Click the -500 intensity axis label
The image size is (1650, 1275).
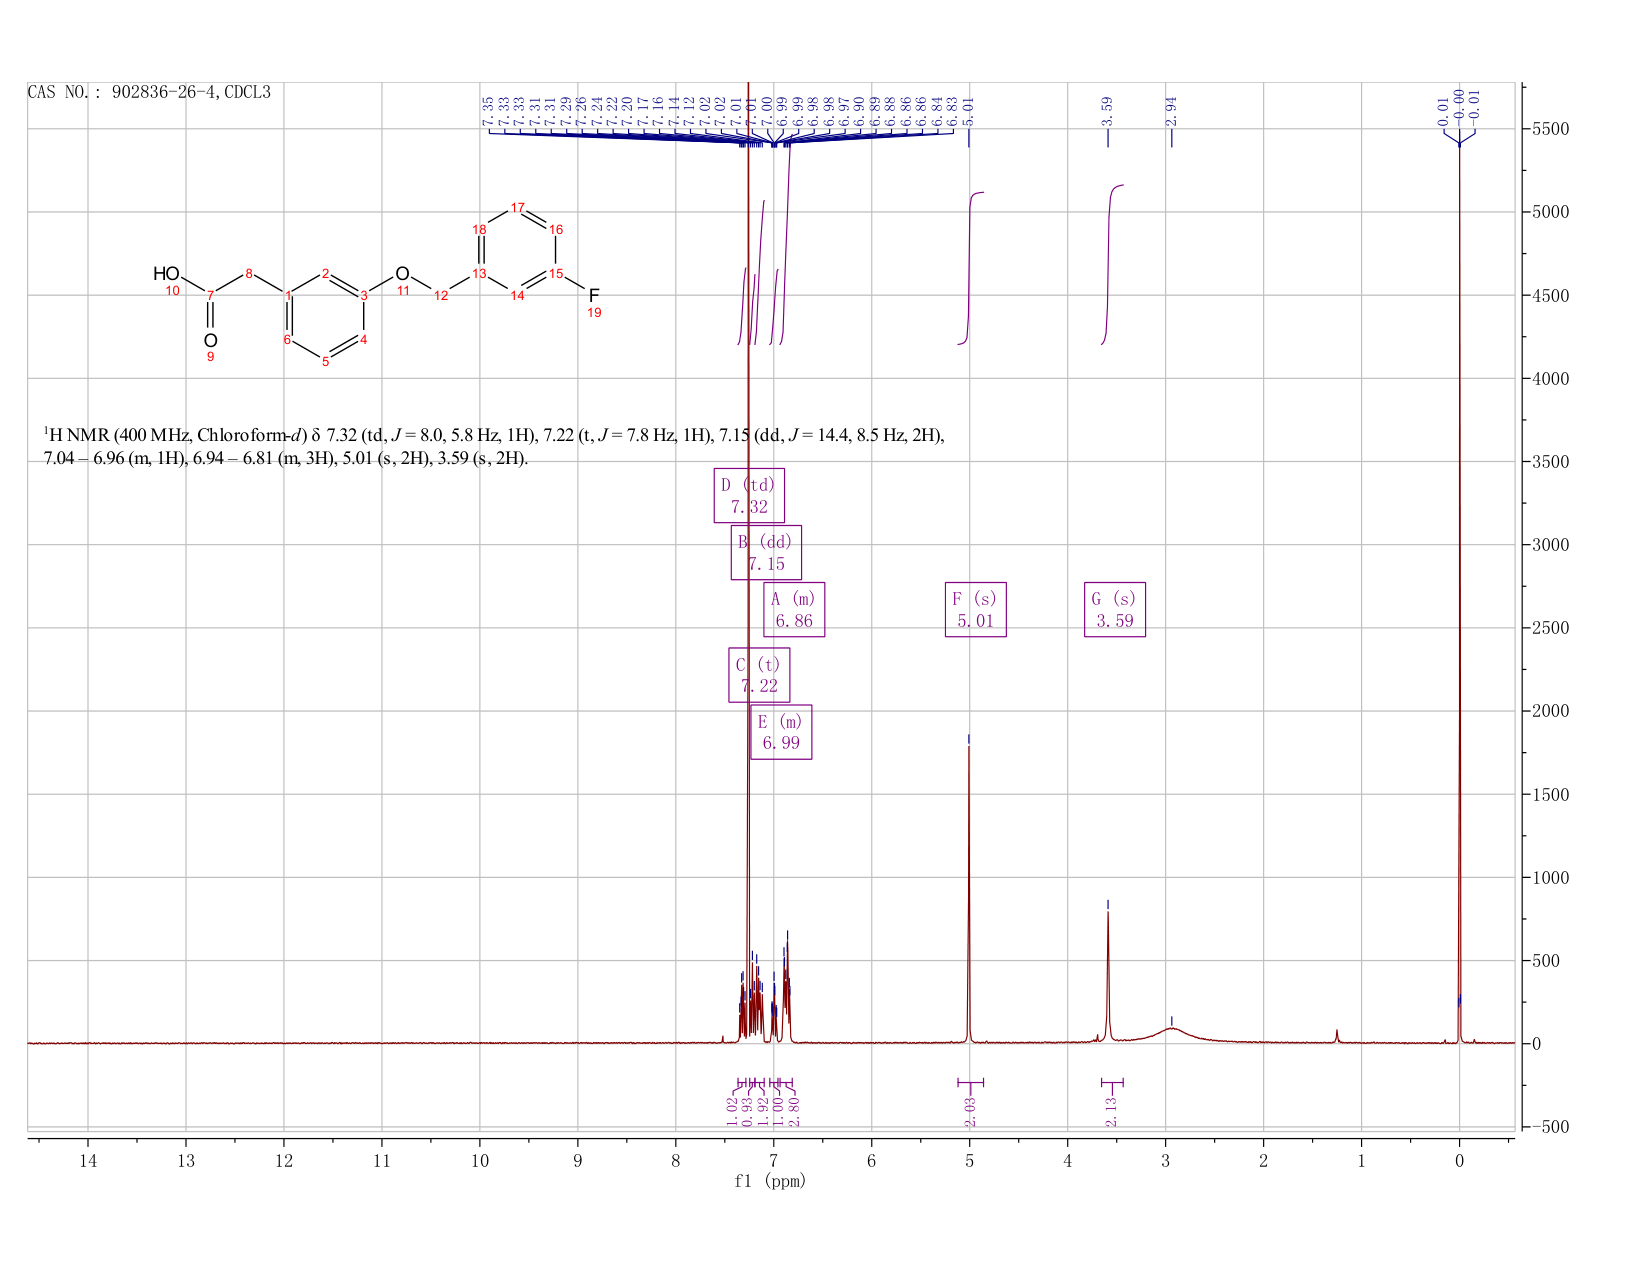coord(1549,1127)
